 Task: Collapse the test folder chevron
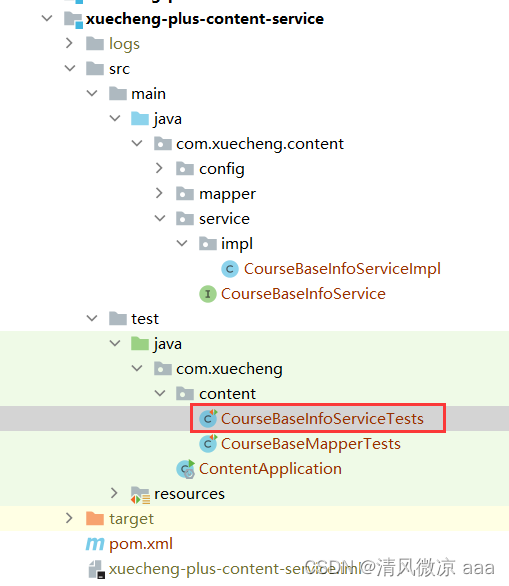coord(92,318)
